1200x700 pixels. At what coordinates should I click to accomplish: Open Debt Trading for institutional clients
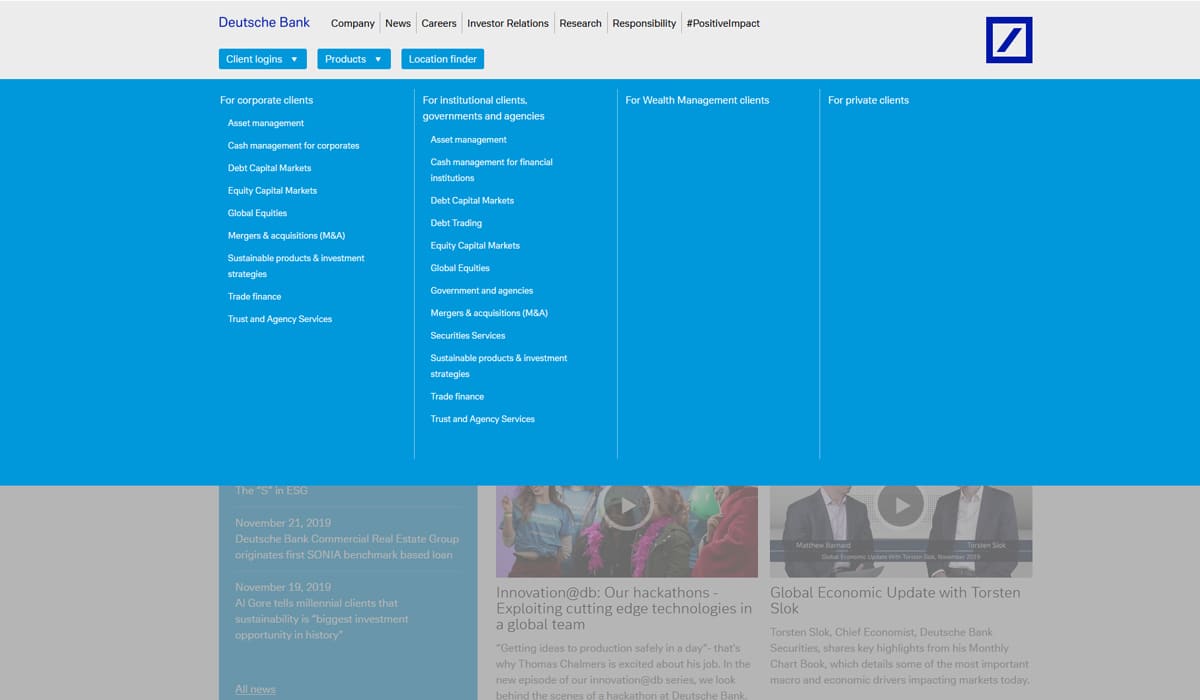click(456, 223)
